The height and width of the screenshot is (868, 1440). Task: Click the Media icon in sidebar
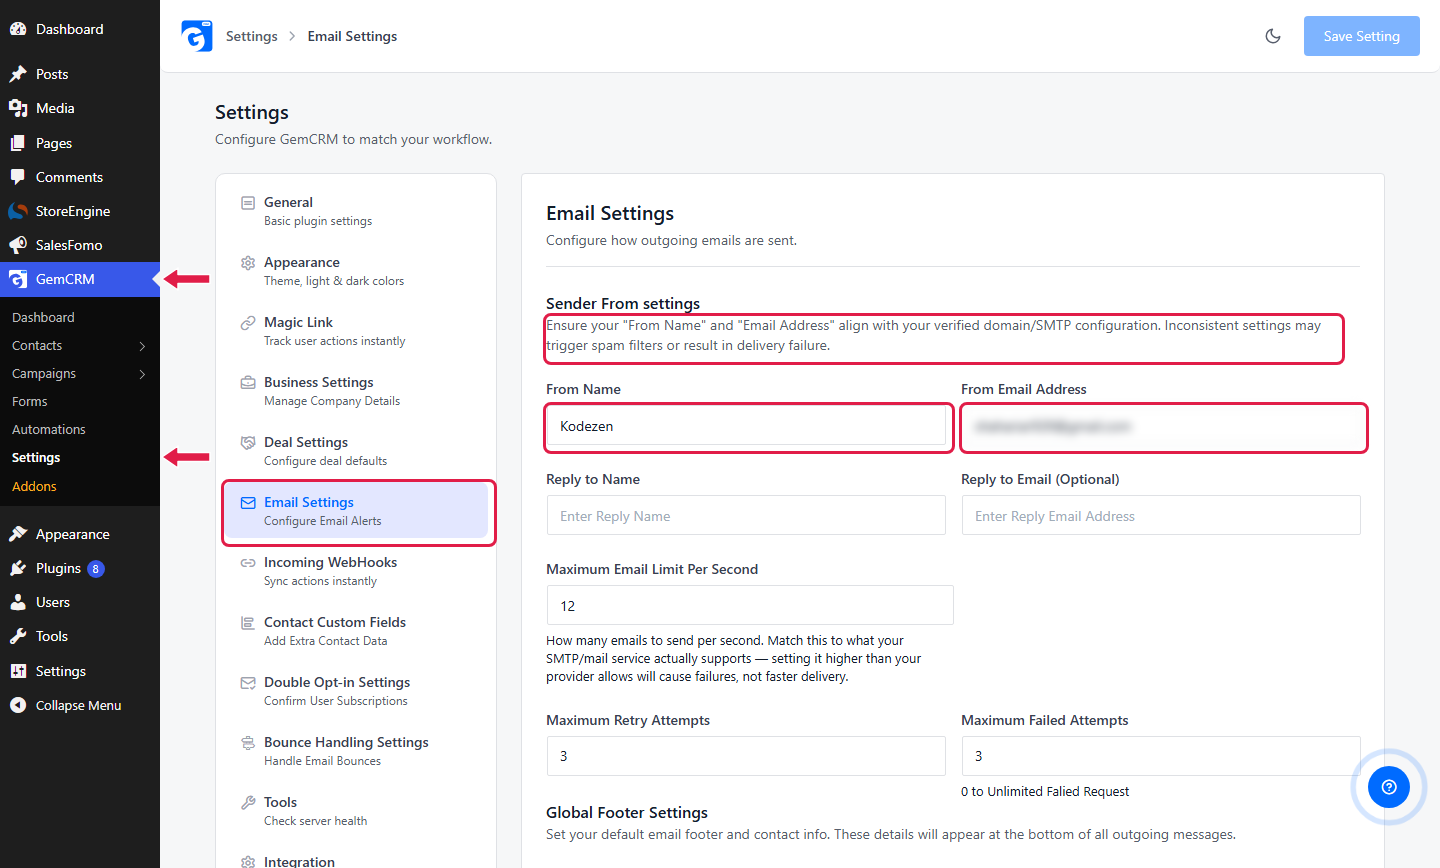tap(18, 108)
